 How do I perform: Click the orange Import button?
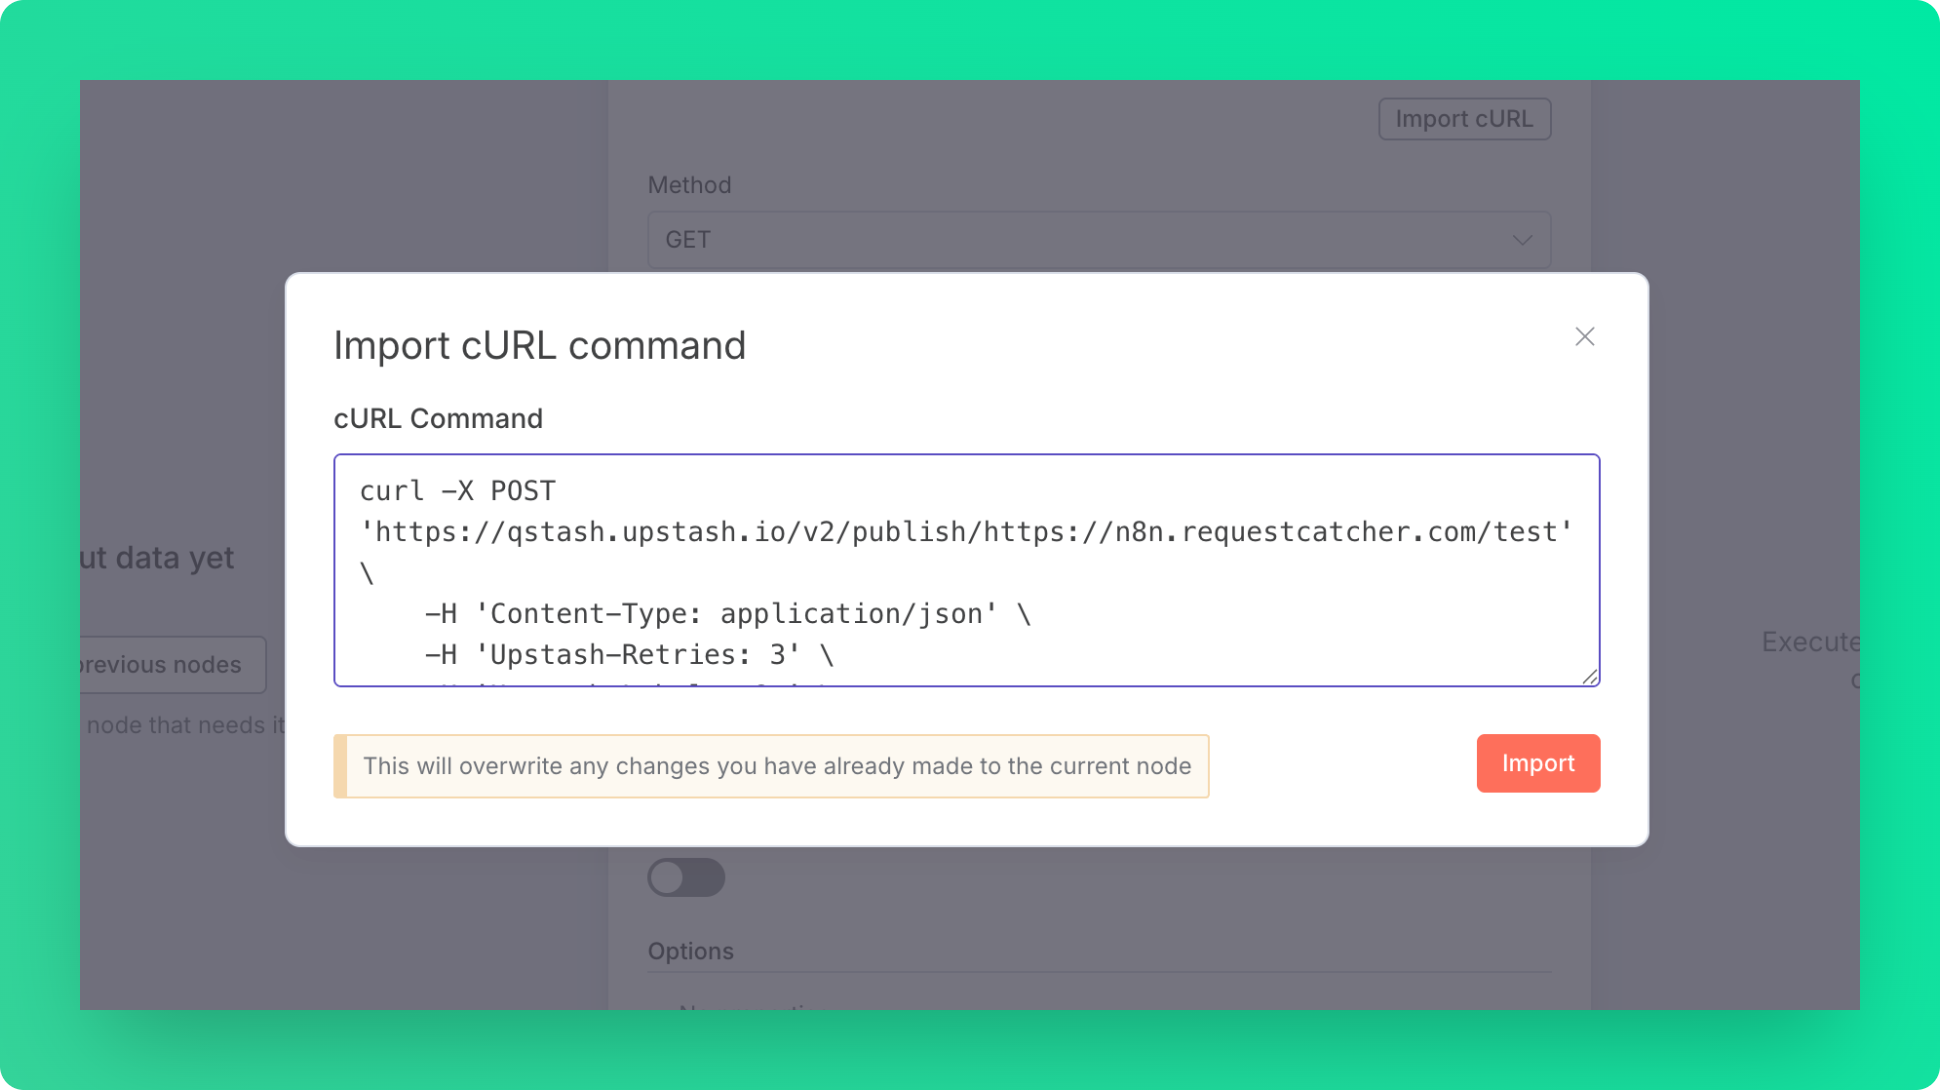(x=1537, y=764)
